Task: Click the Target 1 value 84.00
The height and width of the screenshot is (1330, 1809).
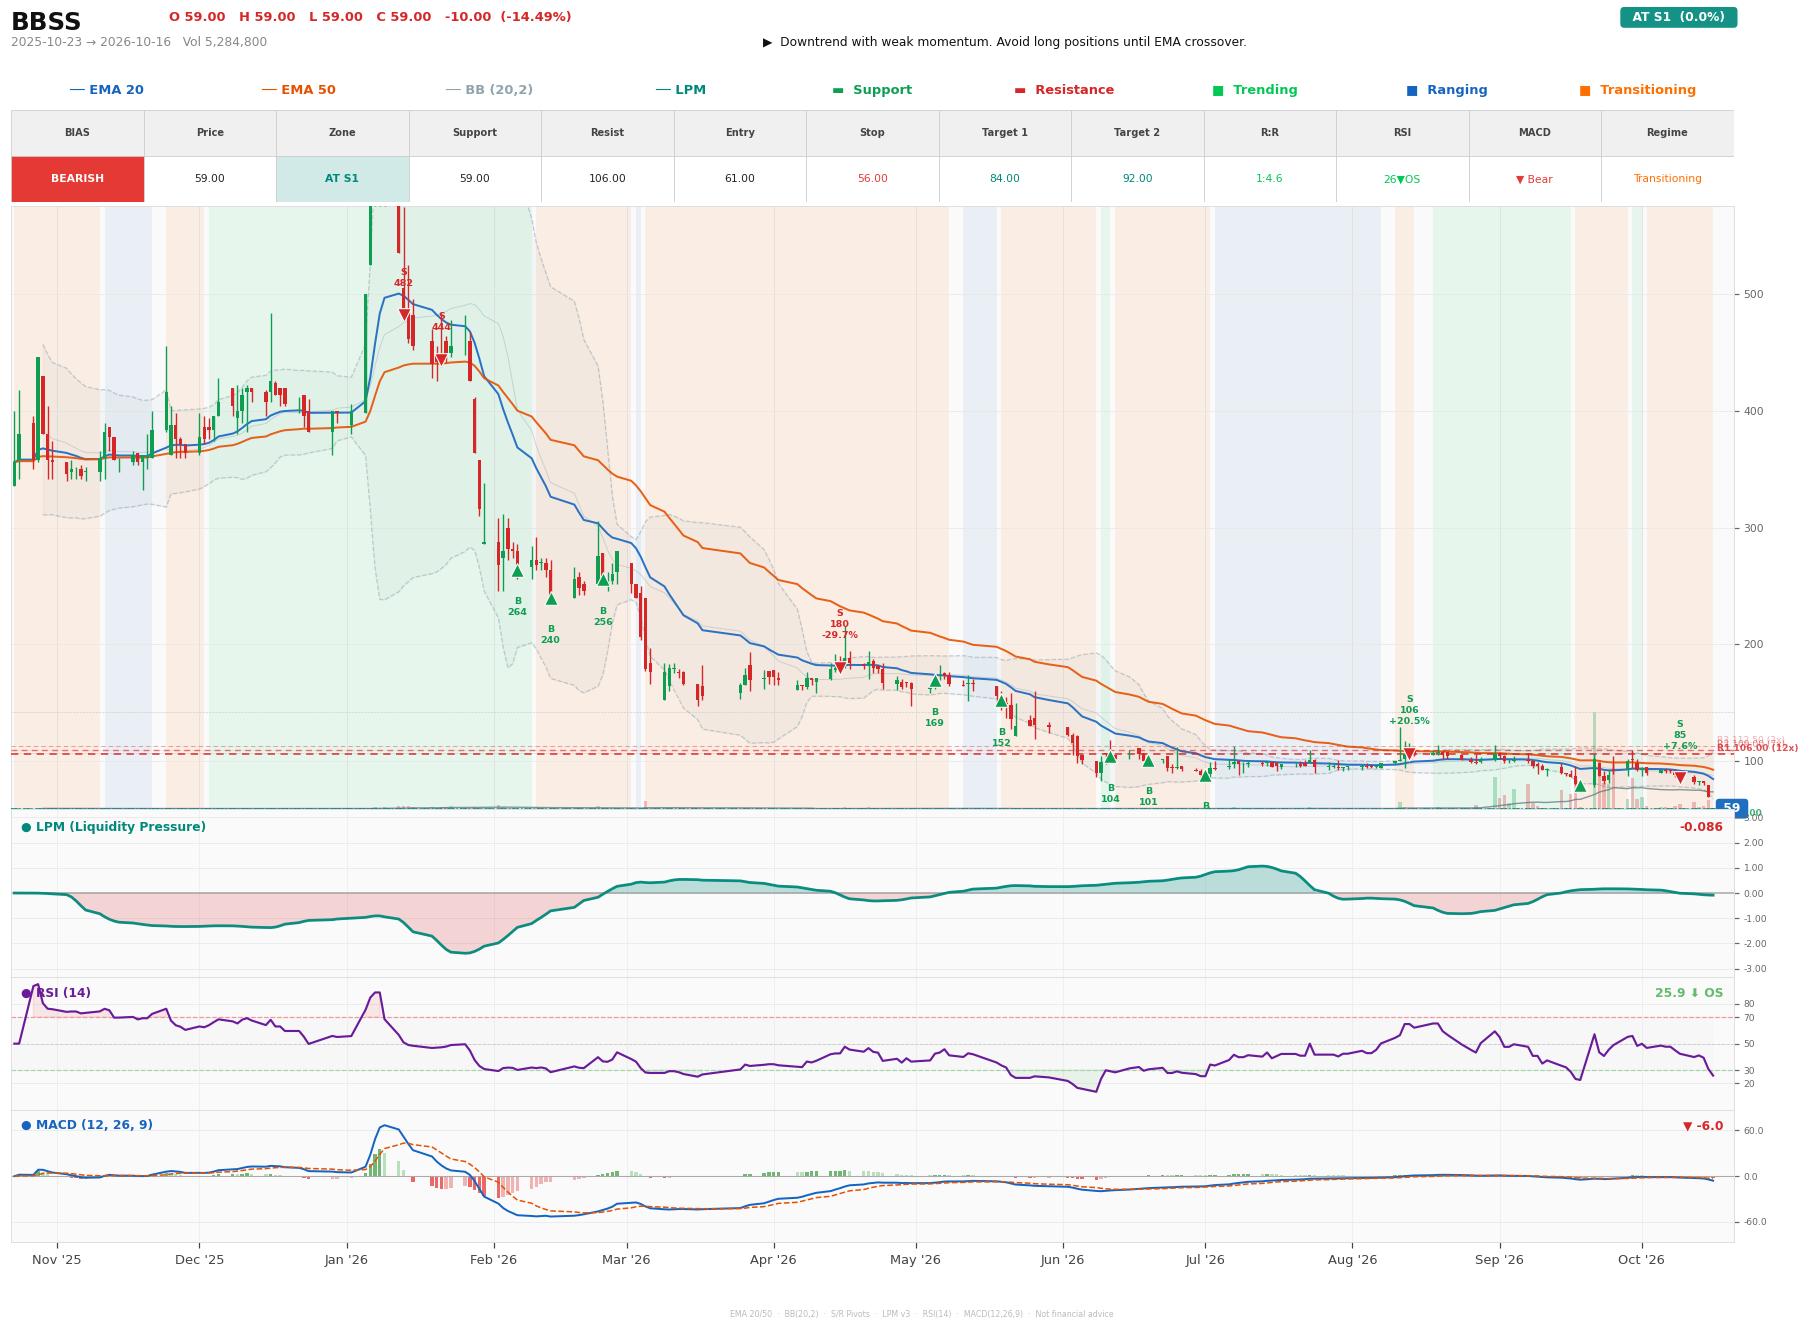Action: [1005, 179]
